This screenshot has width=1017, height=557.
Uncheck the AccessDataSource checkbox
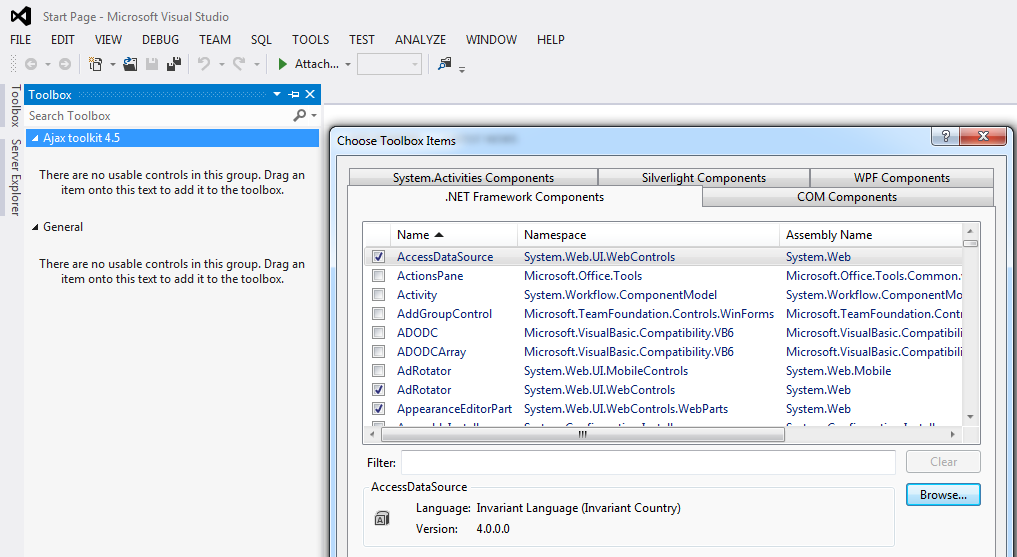click(x=378, y=257)
